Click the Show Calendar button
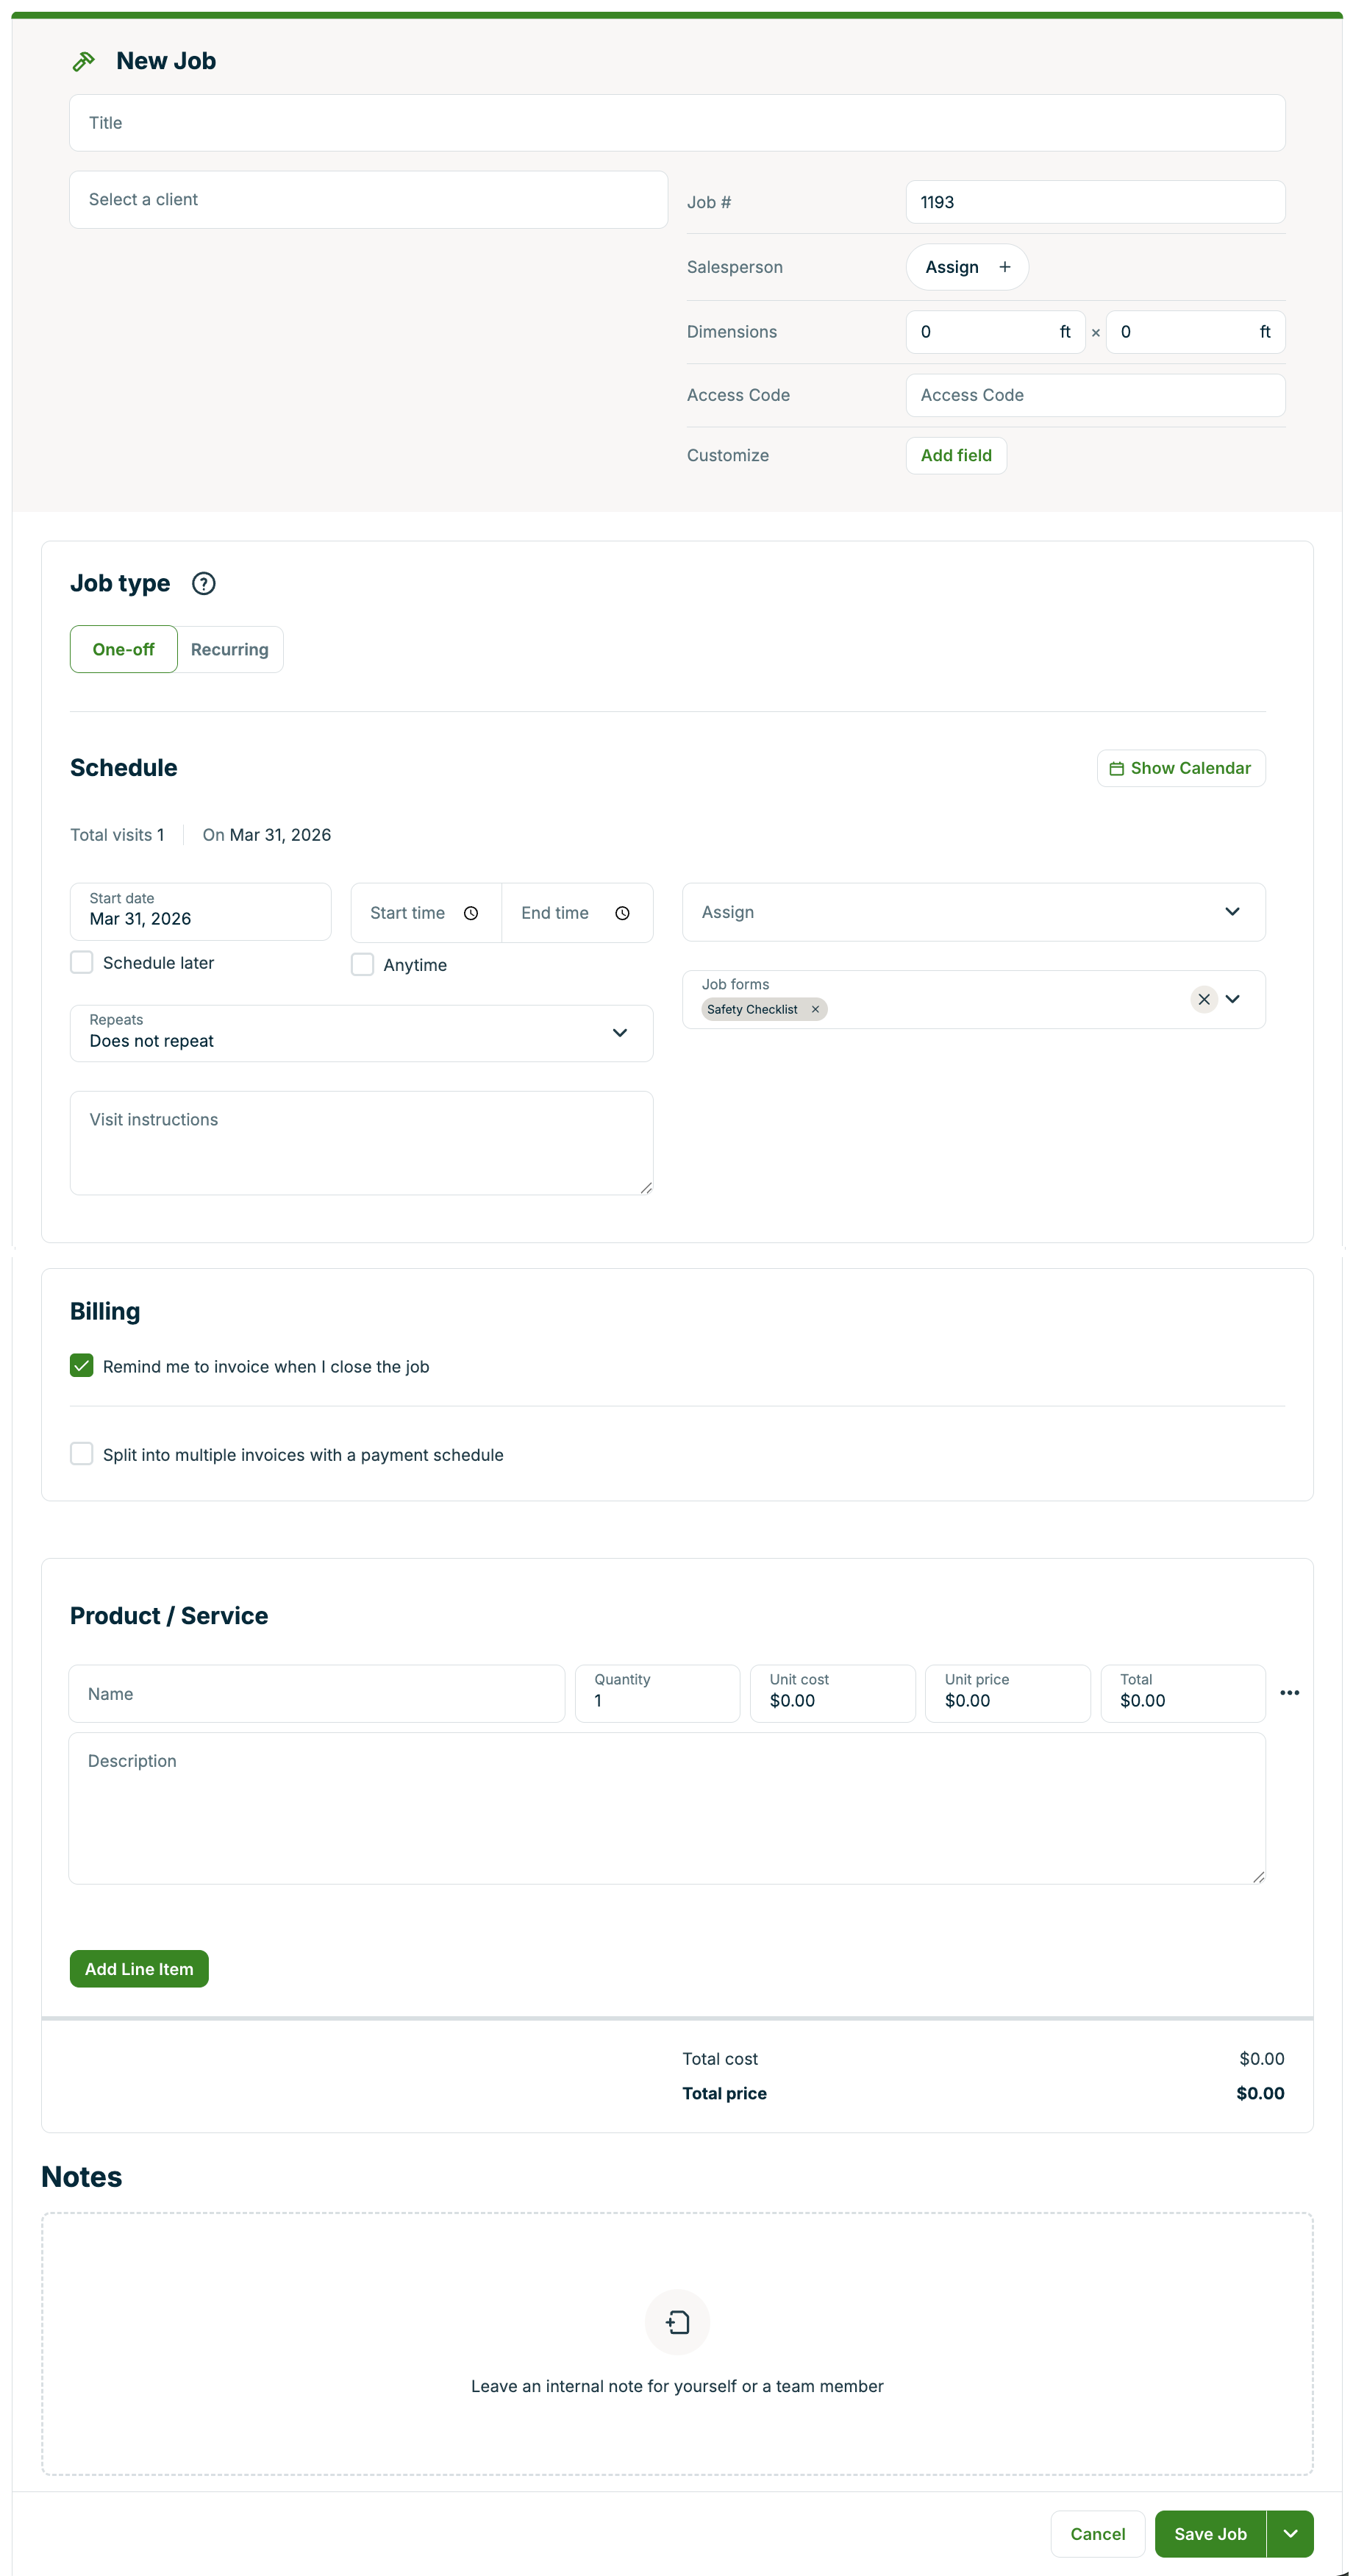Image resolution: width=1353 pixels, height=2576 pixels. (1180, 768)
